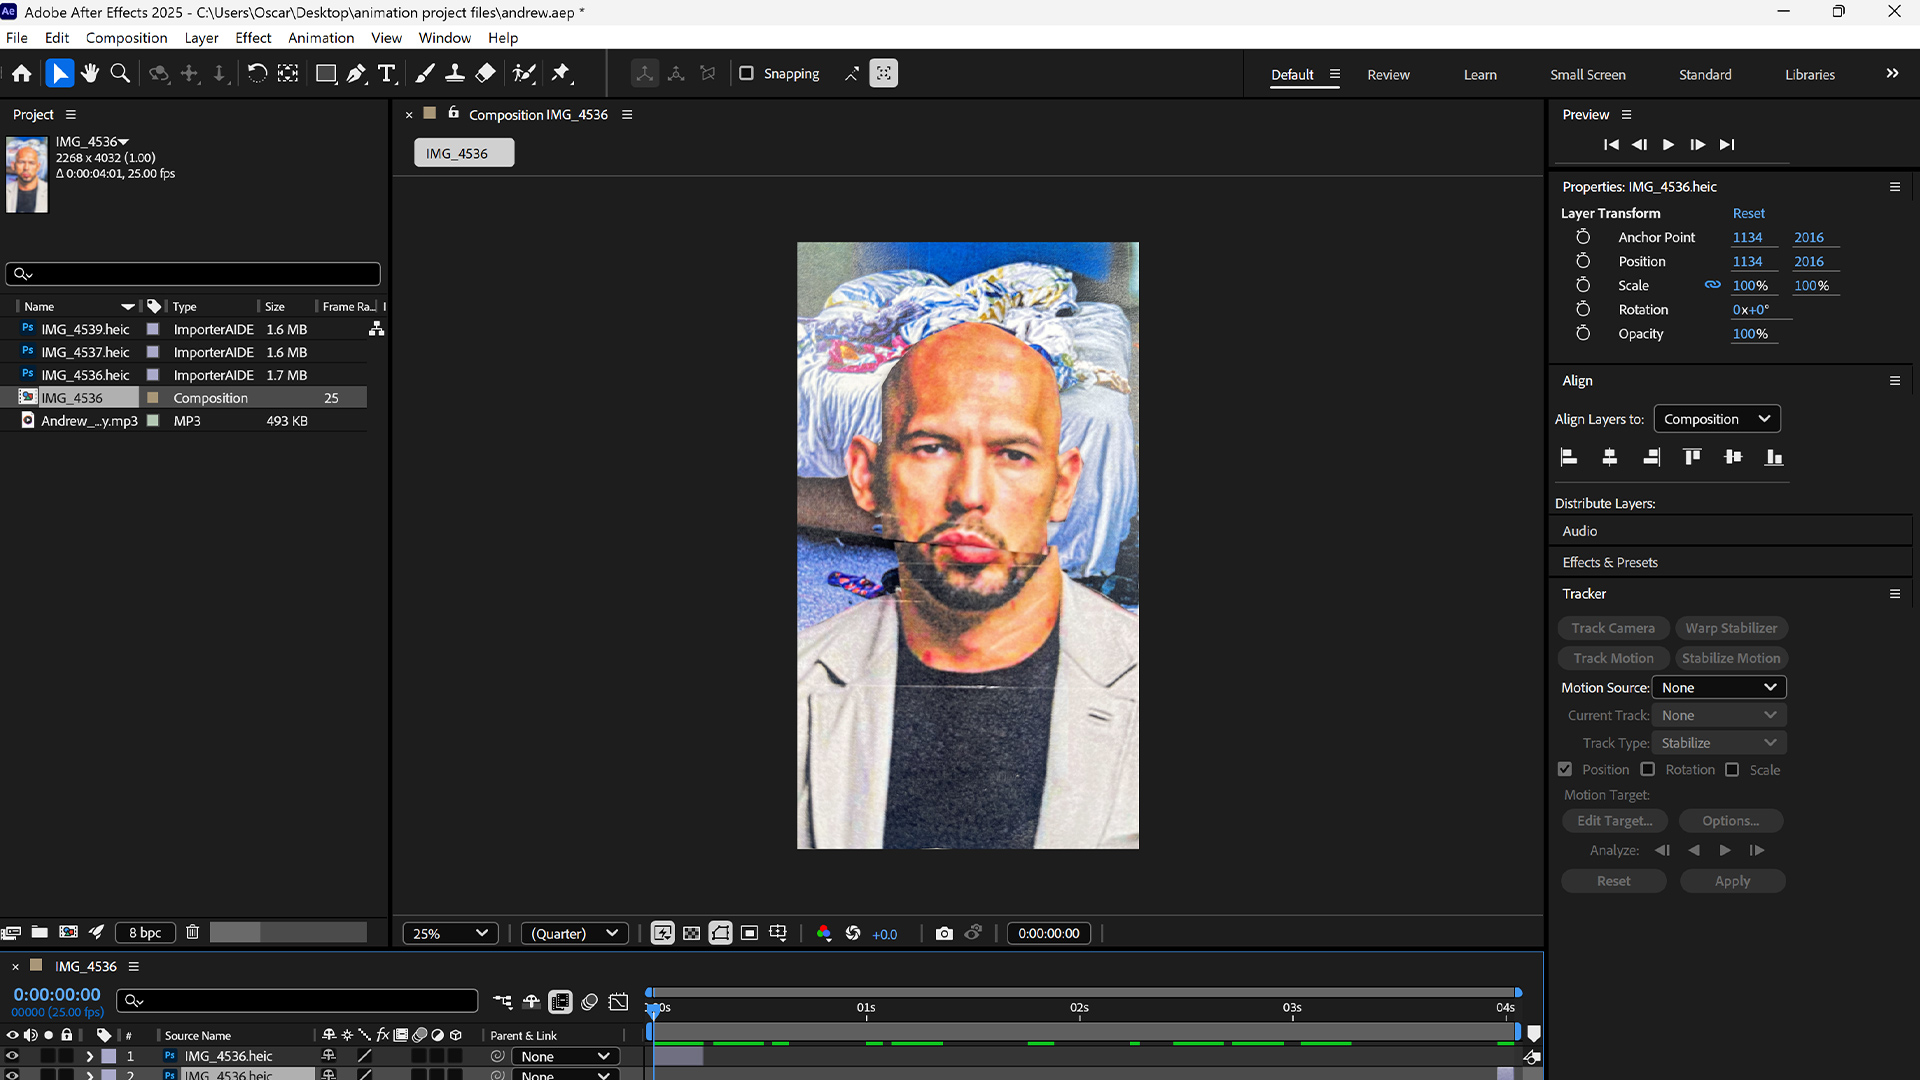Toggle Rotation checkbox in Tracker
1920x1080 pixels.
point(1648,769)
